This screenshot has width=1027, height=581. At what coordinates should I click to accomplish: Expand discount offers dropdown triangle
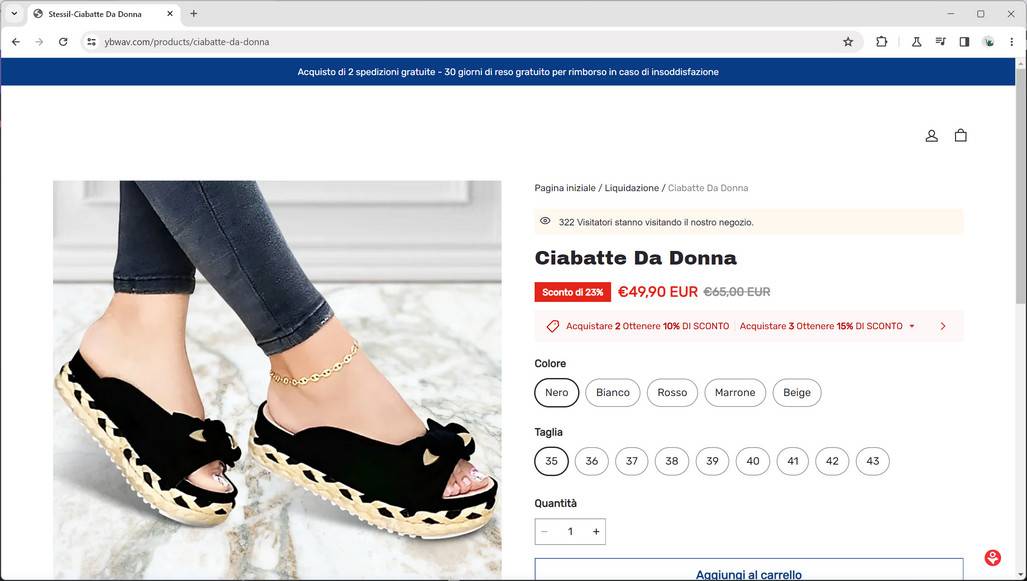coord(912,326)
